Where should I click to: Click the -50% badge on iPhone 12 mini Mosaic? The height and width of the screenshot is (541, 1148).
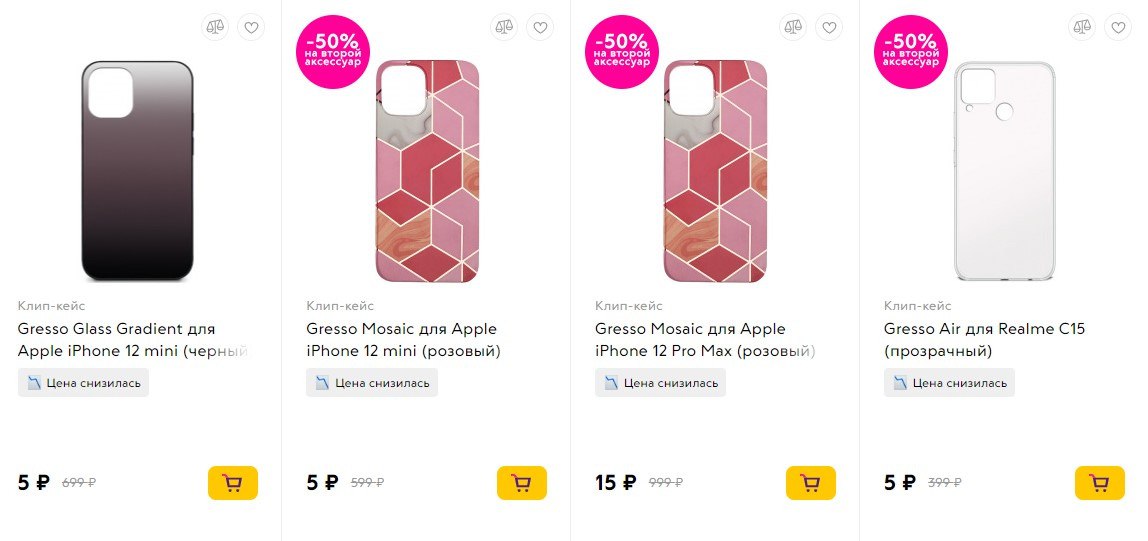tap(333, 51)
